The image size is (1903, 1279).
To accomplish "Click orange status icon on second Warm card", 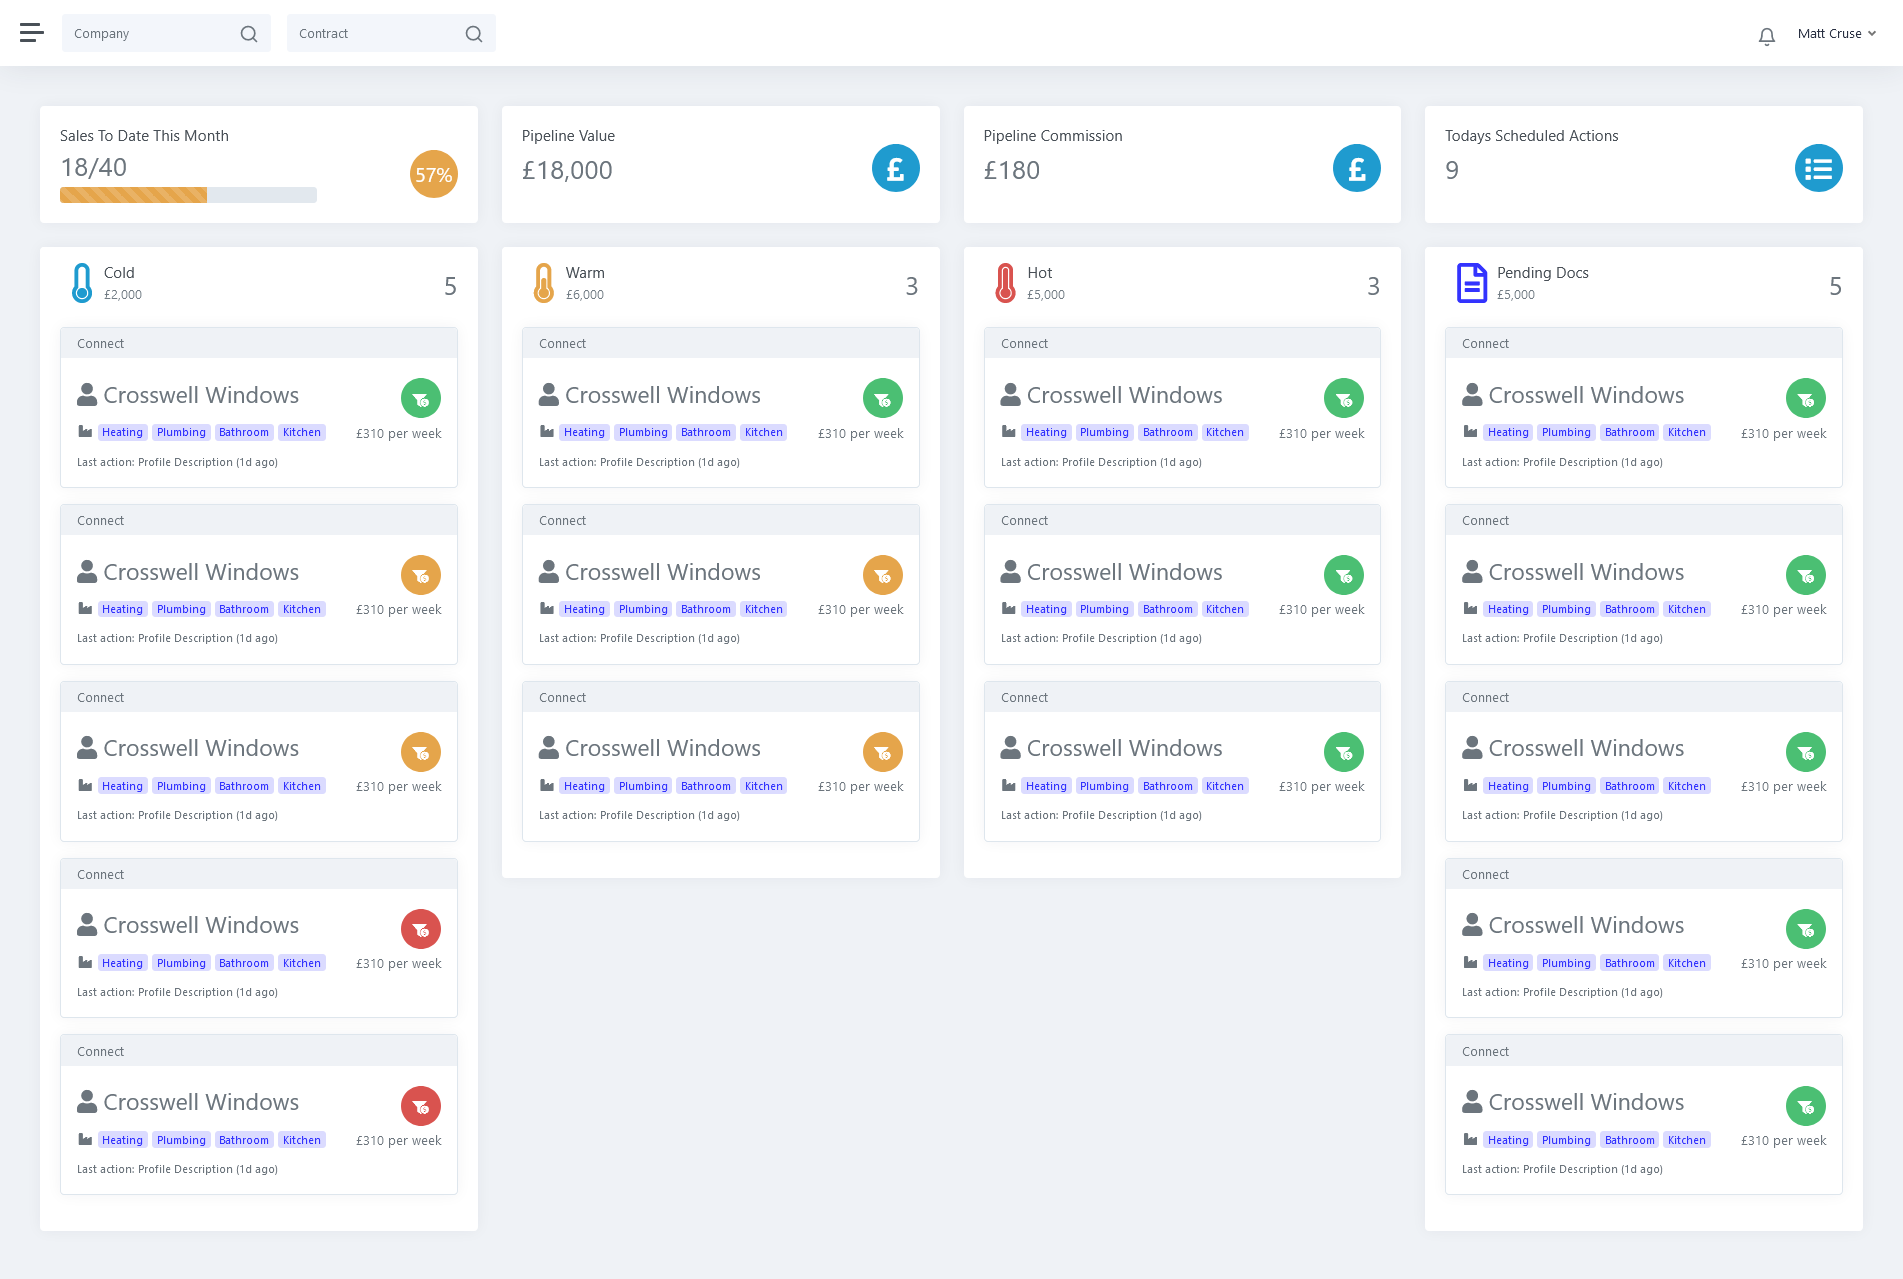I will click(882, 575).
